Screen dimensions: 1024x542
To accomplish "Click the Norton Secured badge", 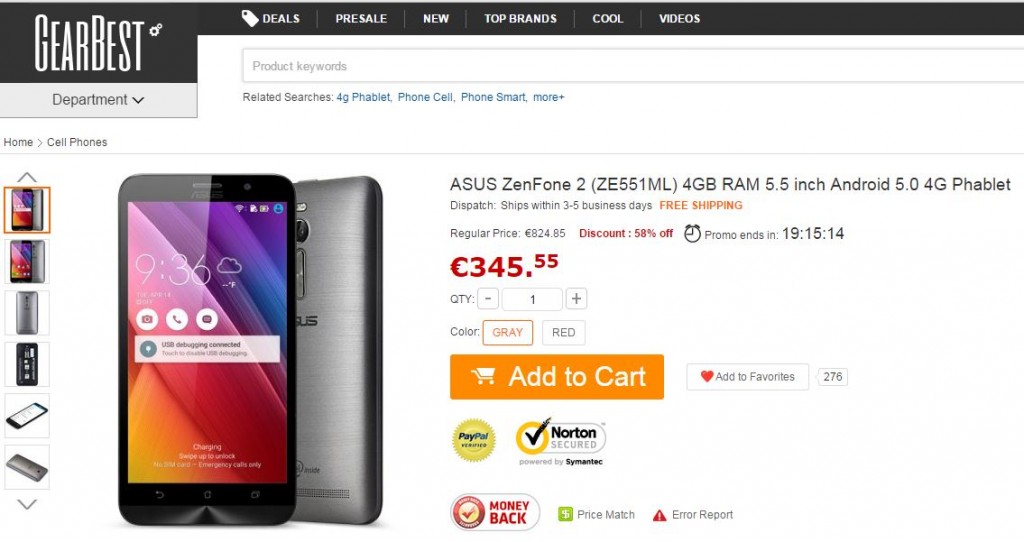I will [561, 440].
